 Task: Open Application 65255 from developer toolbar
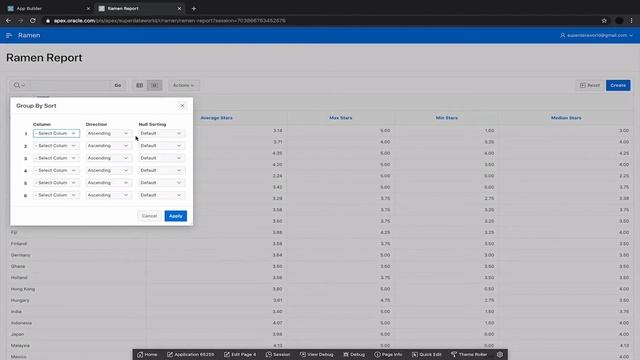(191, 354)
